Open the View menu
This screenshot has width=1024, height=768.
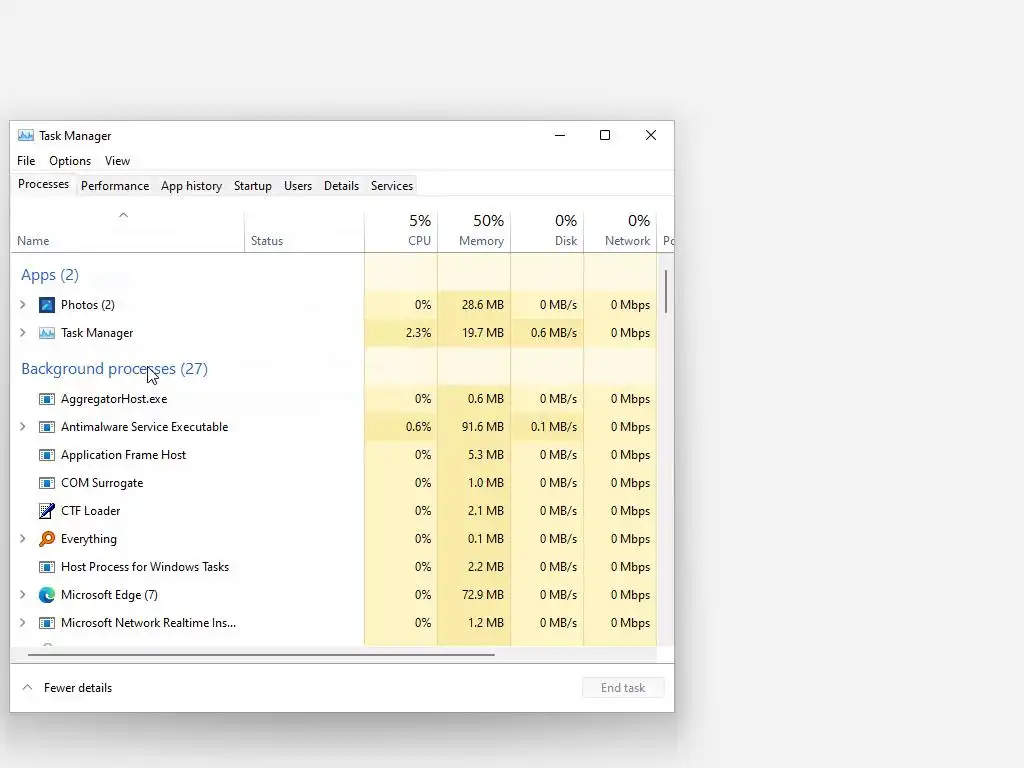pos(118,161)
